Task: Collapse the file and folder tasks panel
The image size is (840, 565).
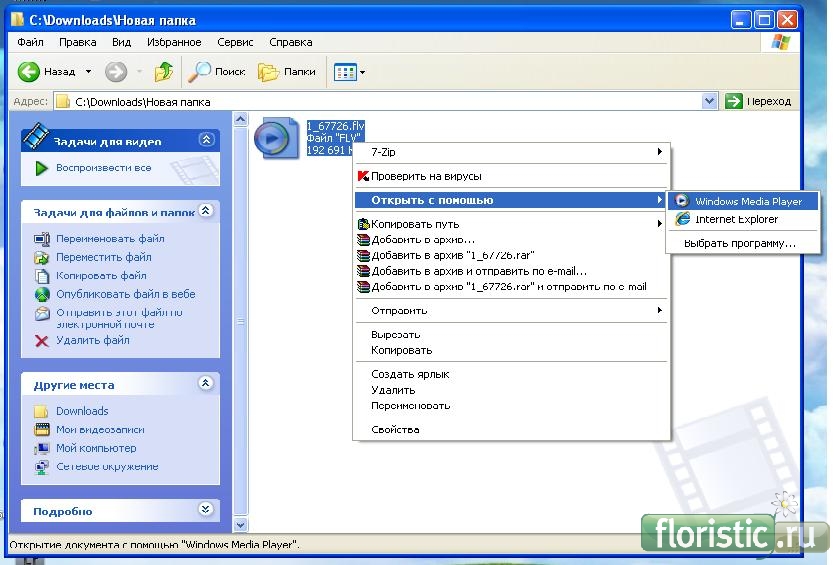Action: tap(206, 211)
